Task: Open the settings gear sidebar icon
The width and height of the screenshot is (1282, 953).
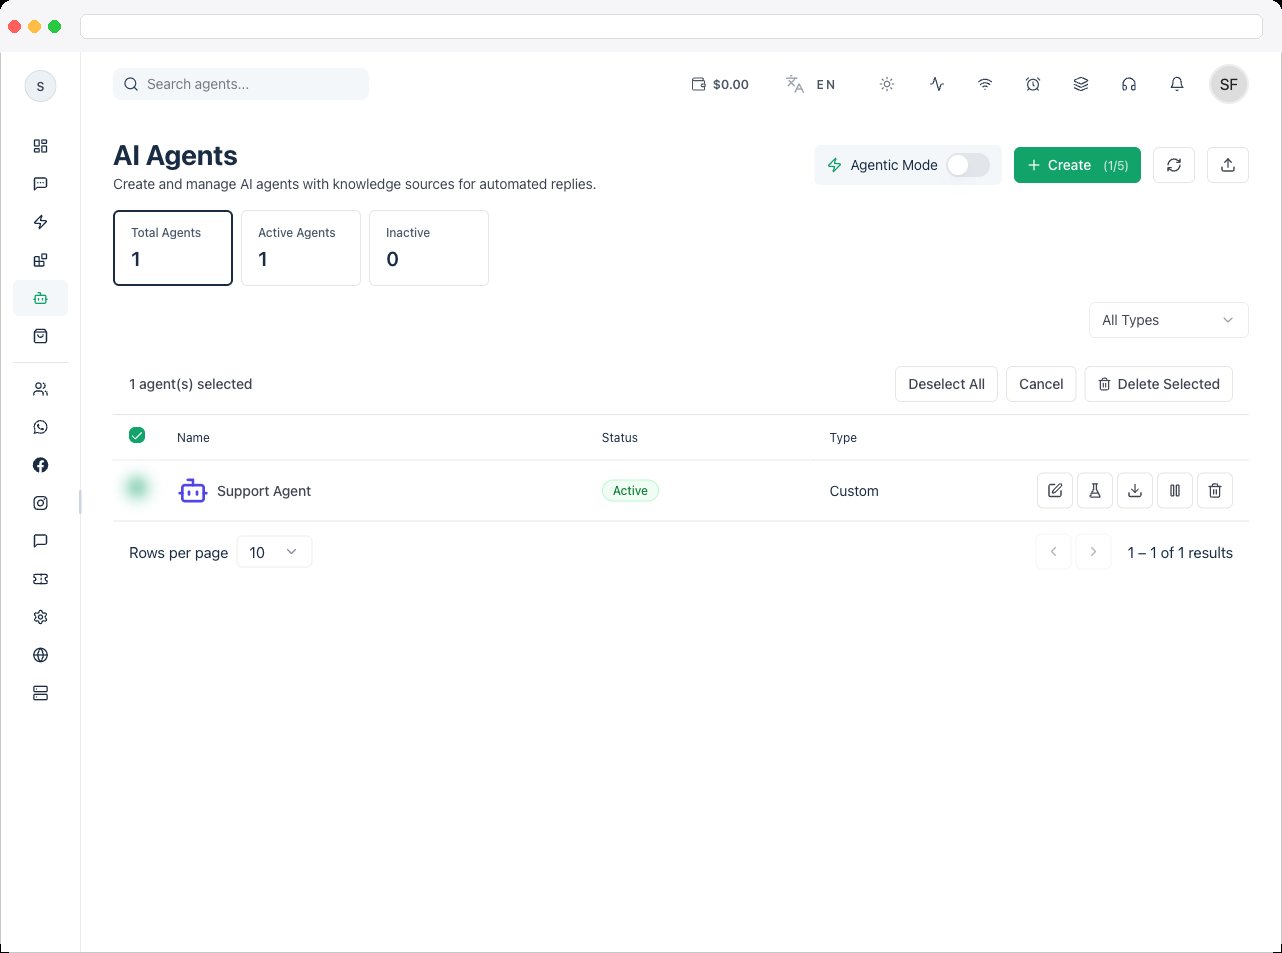Action: coord(40,617)
